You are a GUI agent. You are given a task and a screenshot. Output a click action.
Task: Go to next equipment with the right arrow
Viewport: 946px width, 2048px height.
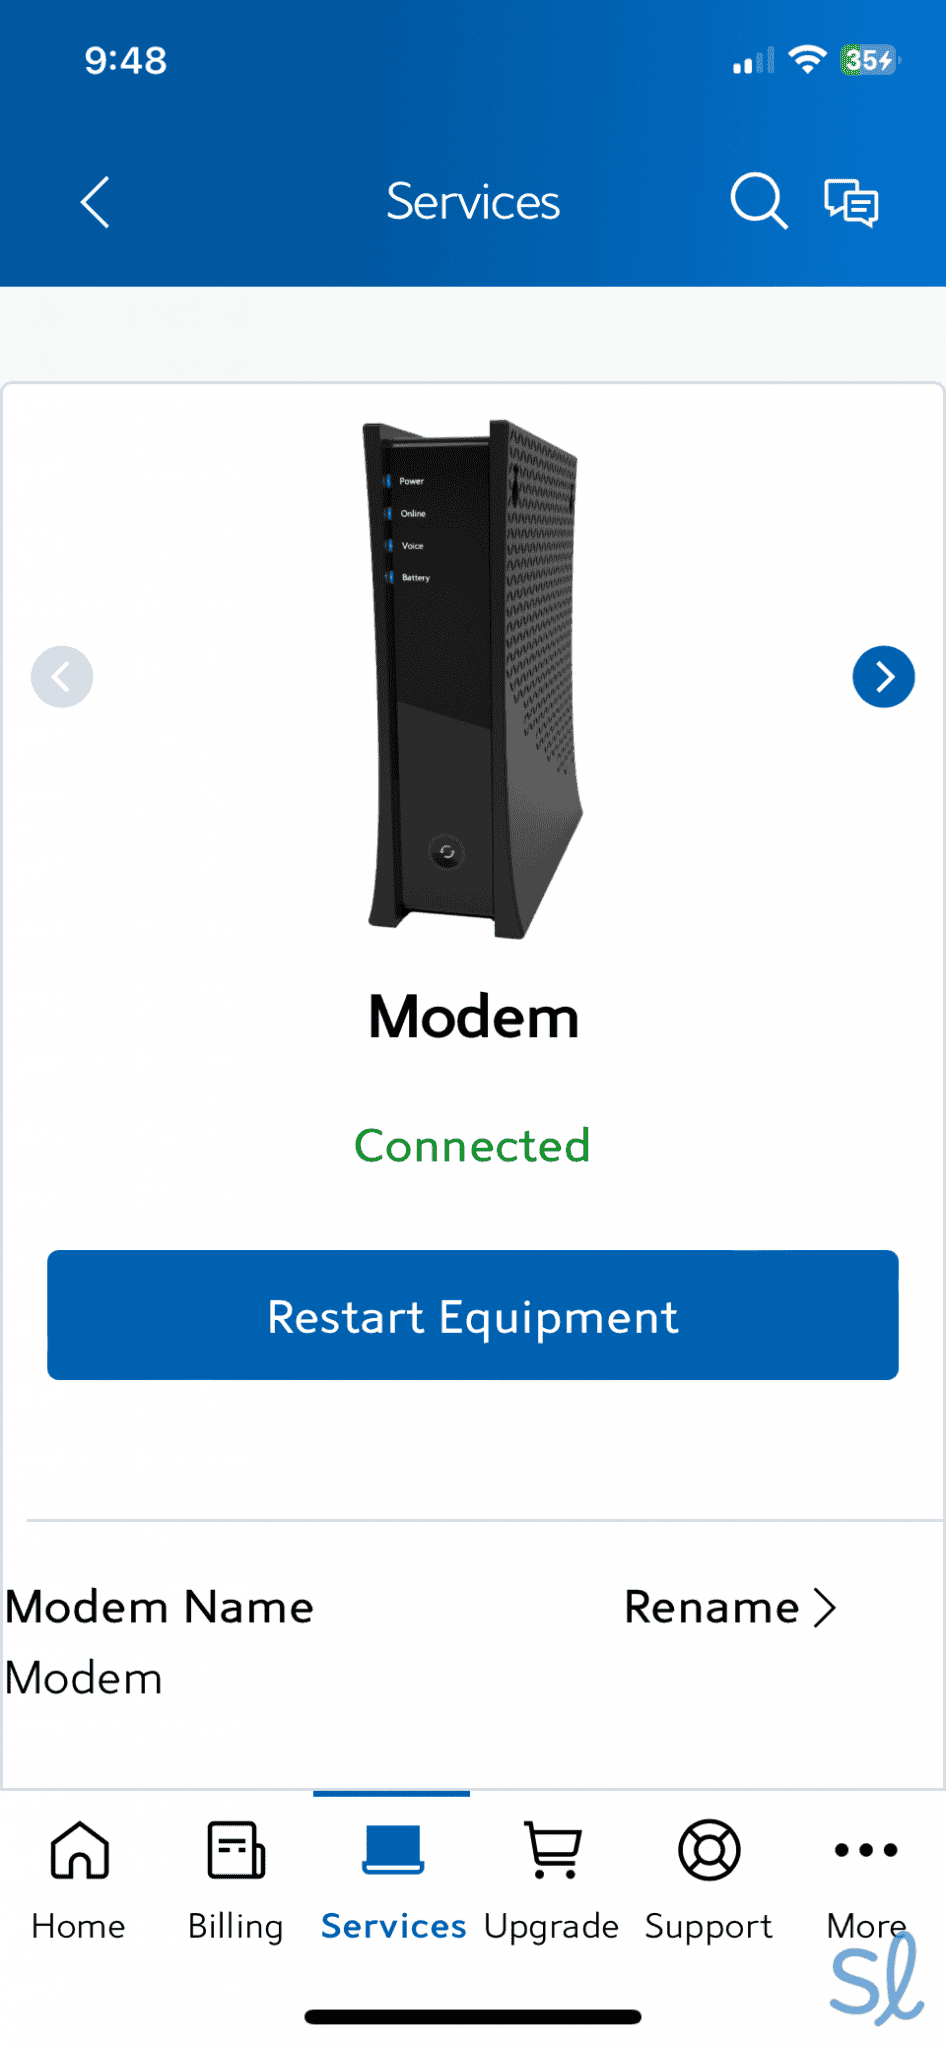coord(883,677)
